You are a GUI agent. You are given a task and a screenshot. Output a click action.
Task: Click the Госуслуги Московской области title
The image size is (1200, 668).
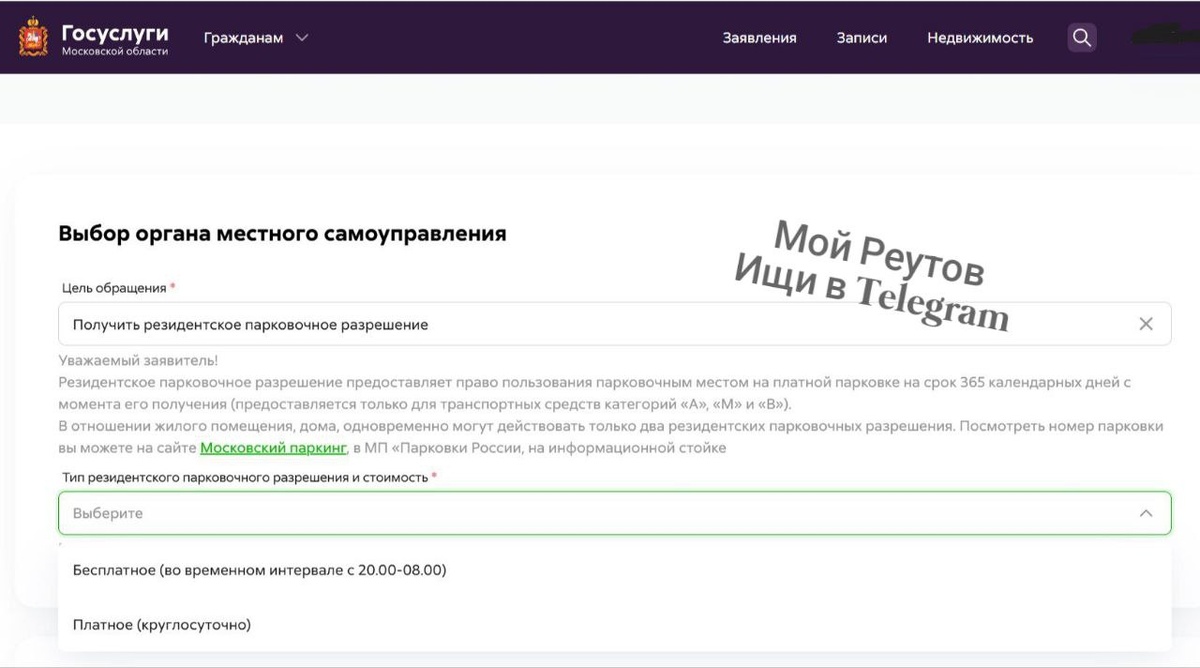coord(115,38)
